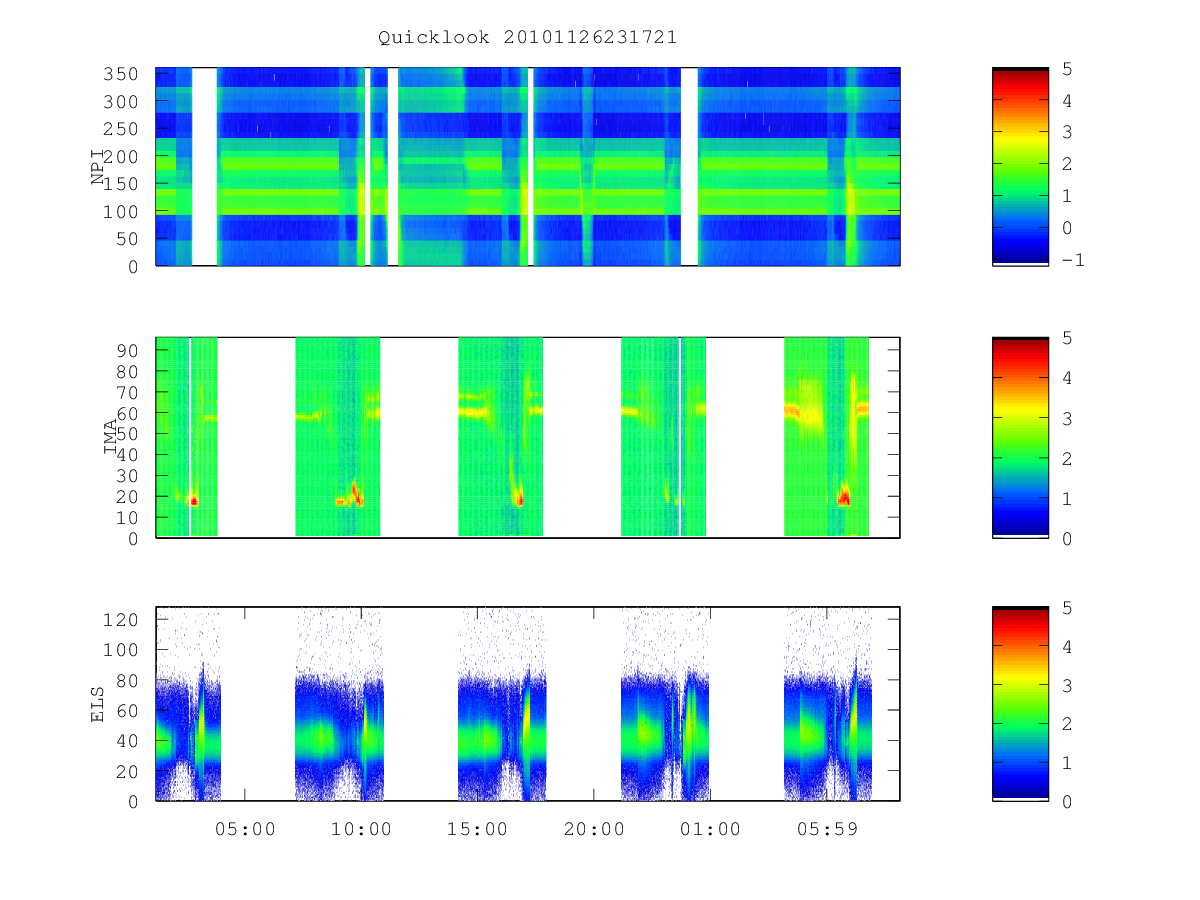
Task: Select the IMA spectrogram panel
Action: [528, 438]
